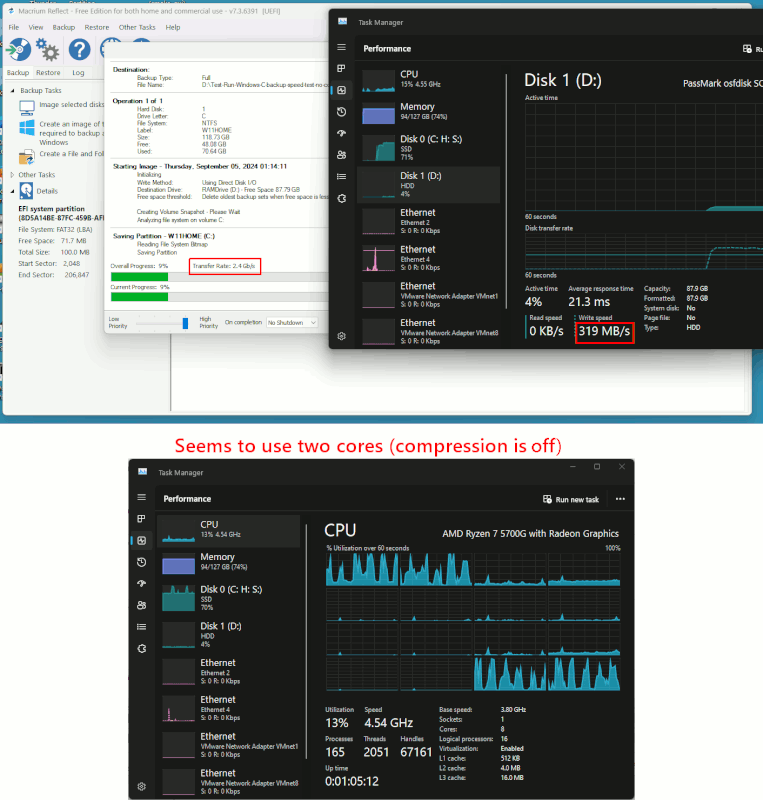Open the Restore menu in menu bar
Image resolution: width=763 pixels, height=800 pixels.
[x=97, y=27]
